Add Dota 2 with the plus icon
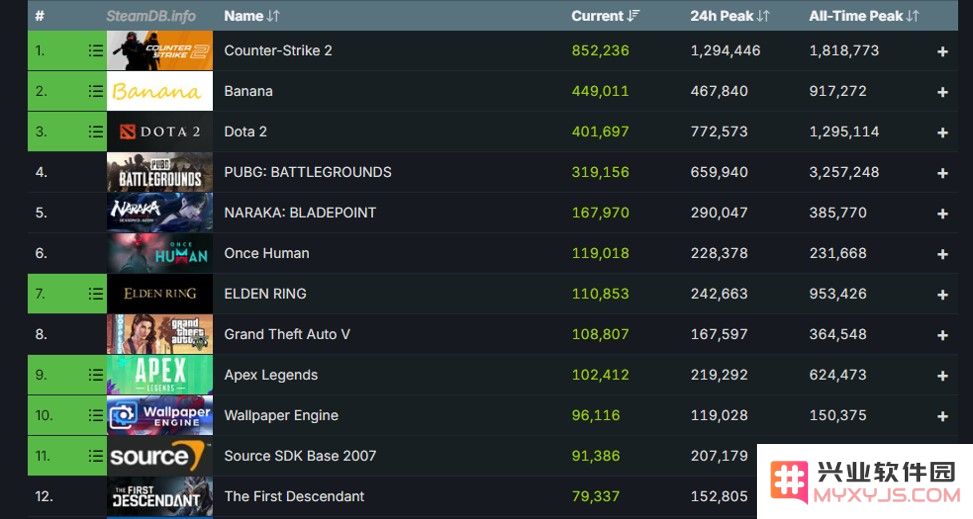The width and height of the screenshot is (973, 519). coord(943,133)
